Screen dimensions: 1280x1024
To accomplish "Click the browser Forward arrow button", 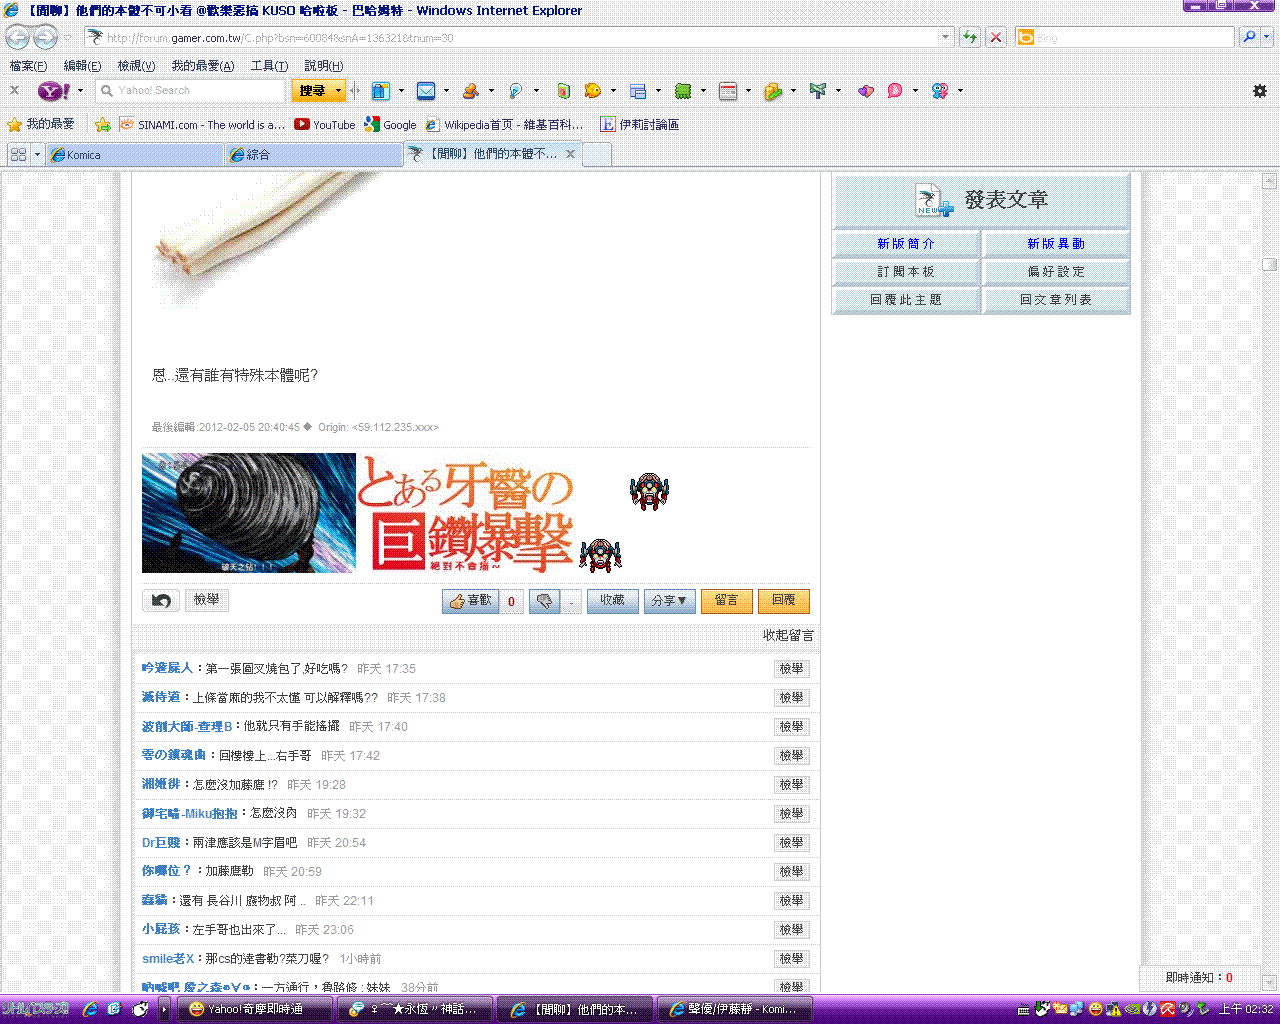I will click(x=45, y=38).
